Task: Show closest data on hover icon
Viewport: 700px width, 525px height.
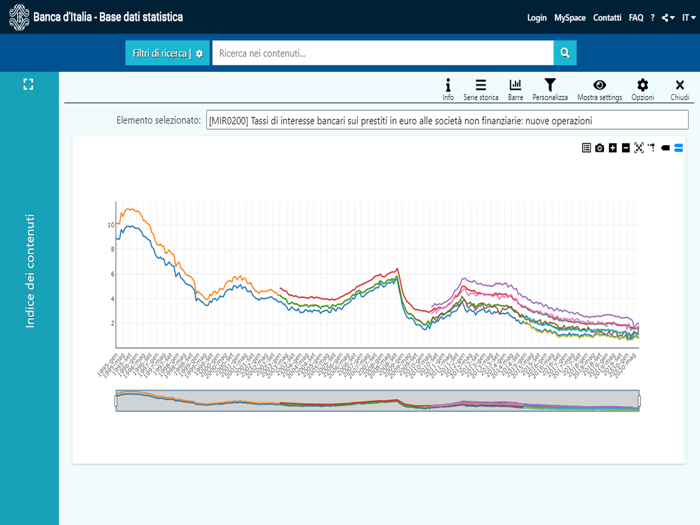Action: (x=665, y=148)
